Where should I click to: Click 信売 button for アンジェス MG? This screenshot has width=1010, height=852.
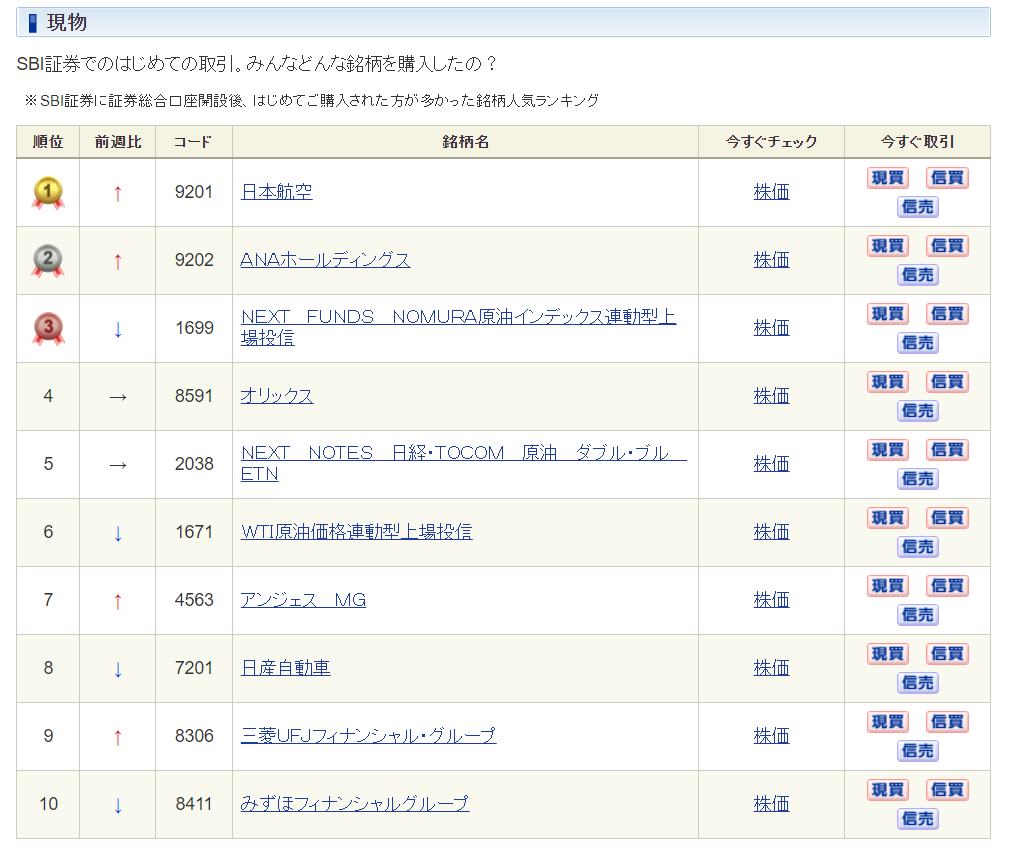point(917,615)
